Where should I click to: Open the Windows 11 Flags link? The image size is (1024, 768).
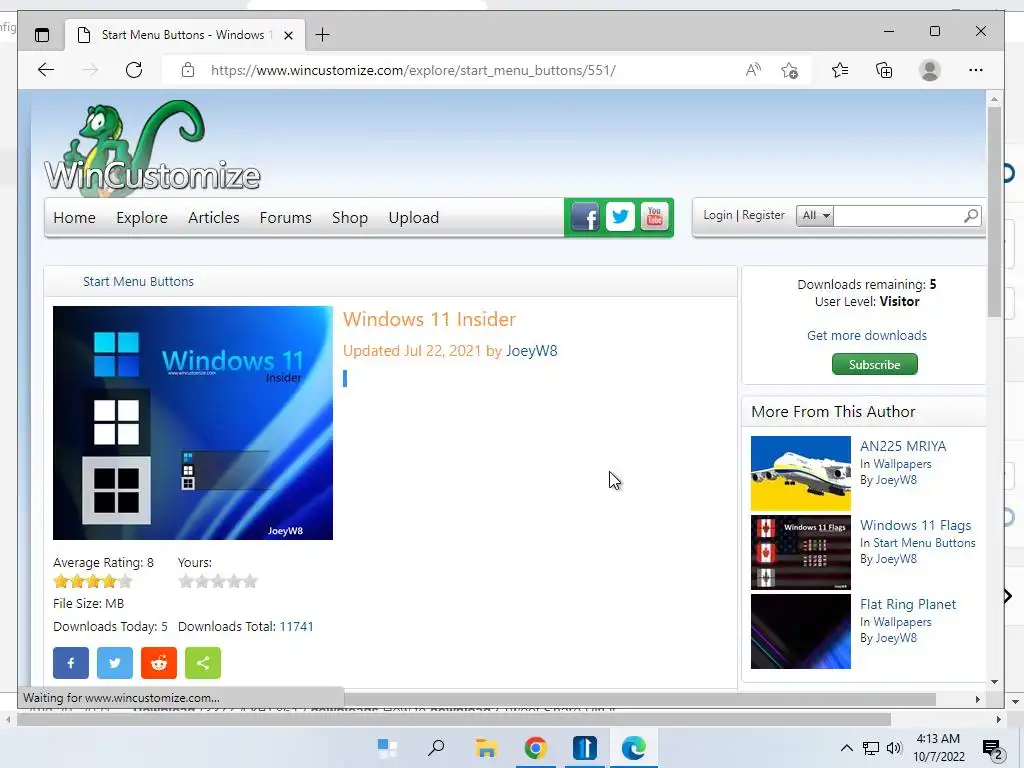[916, 525]
